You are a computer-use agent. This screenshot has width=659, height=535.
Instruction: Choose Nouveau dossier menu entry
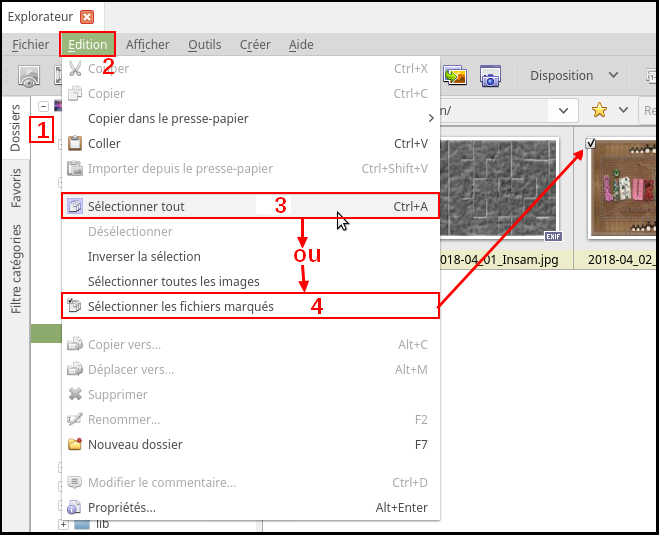point(250,444)
